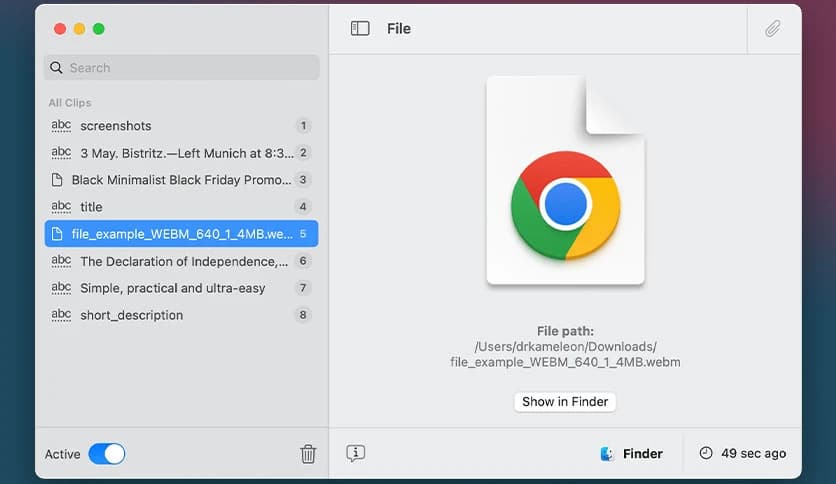
Task: Click the File title in header
Action: [x=399, y=29]
